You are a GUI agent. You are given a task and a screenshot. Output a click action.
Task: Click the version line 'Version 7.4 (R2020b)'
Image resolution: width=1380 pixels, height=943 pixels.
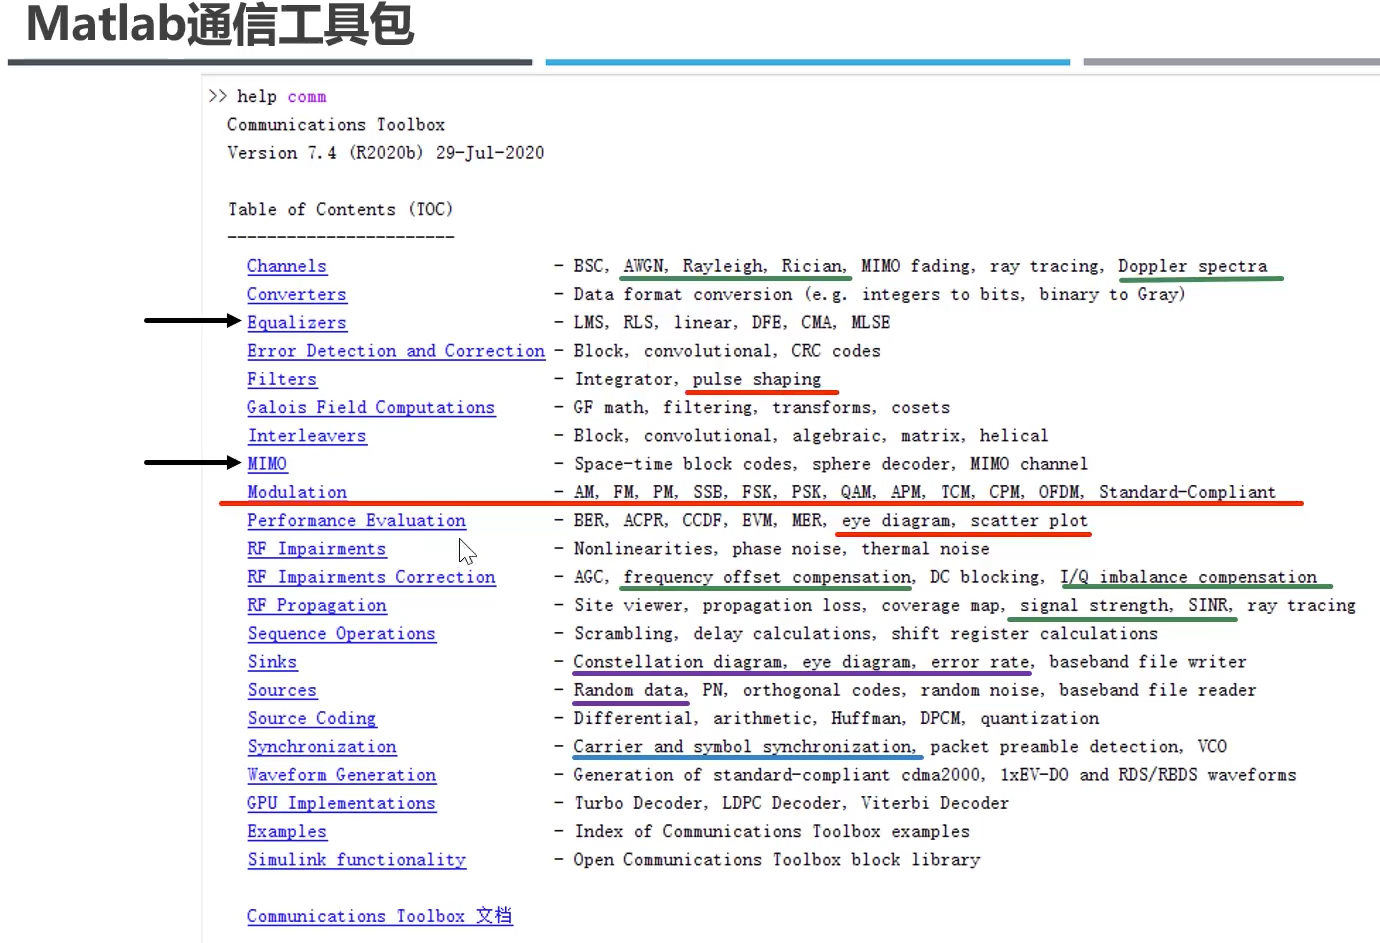point(325,153)
